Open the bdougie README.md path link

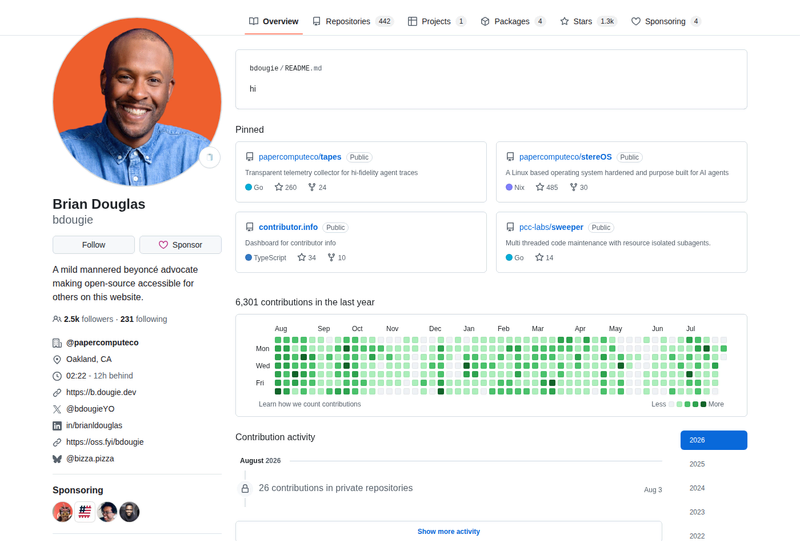pyautogui.click(x=286, y=68)
